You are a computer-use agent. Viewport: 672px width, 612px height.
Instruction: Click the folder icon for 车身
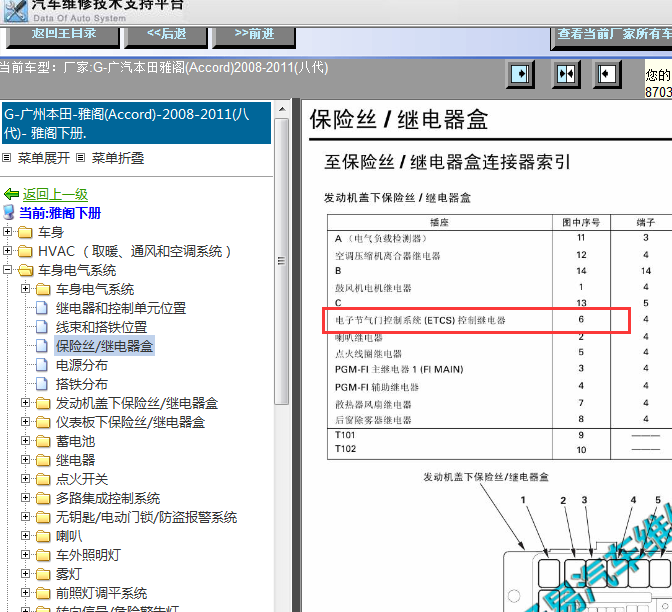[25, 232]
